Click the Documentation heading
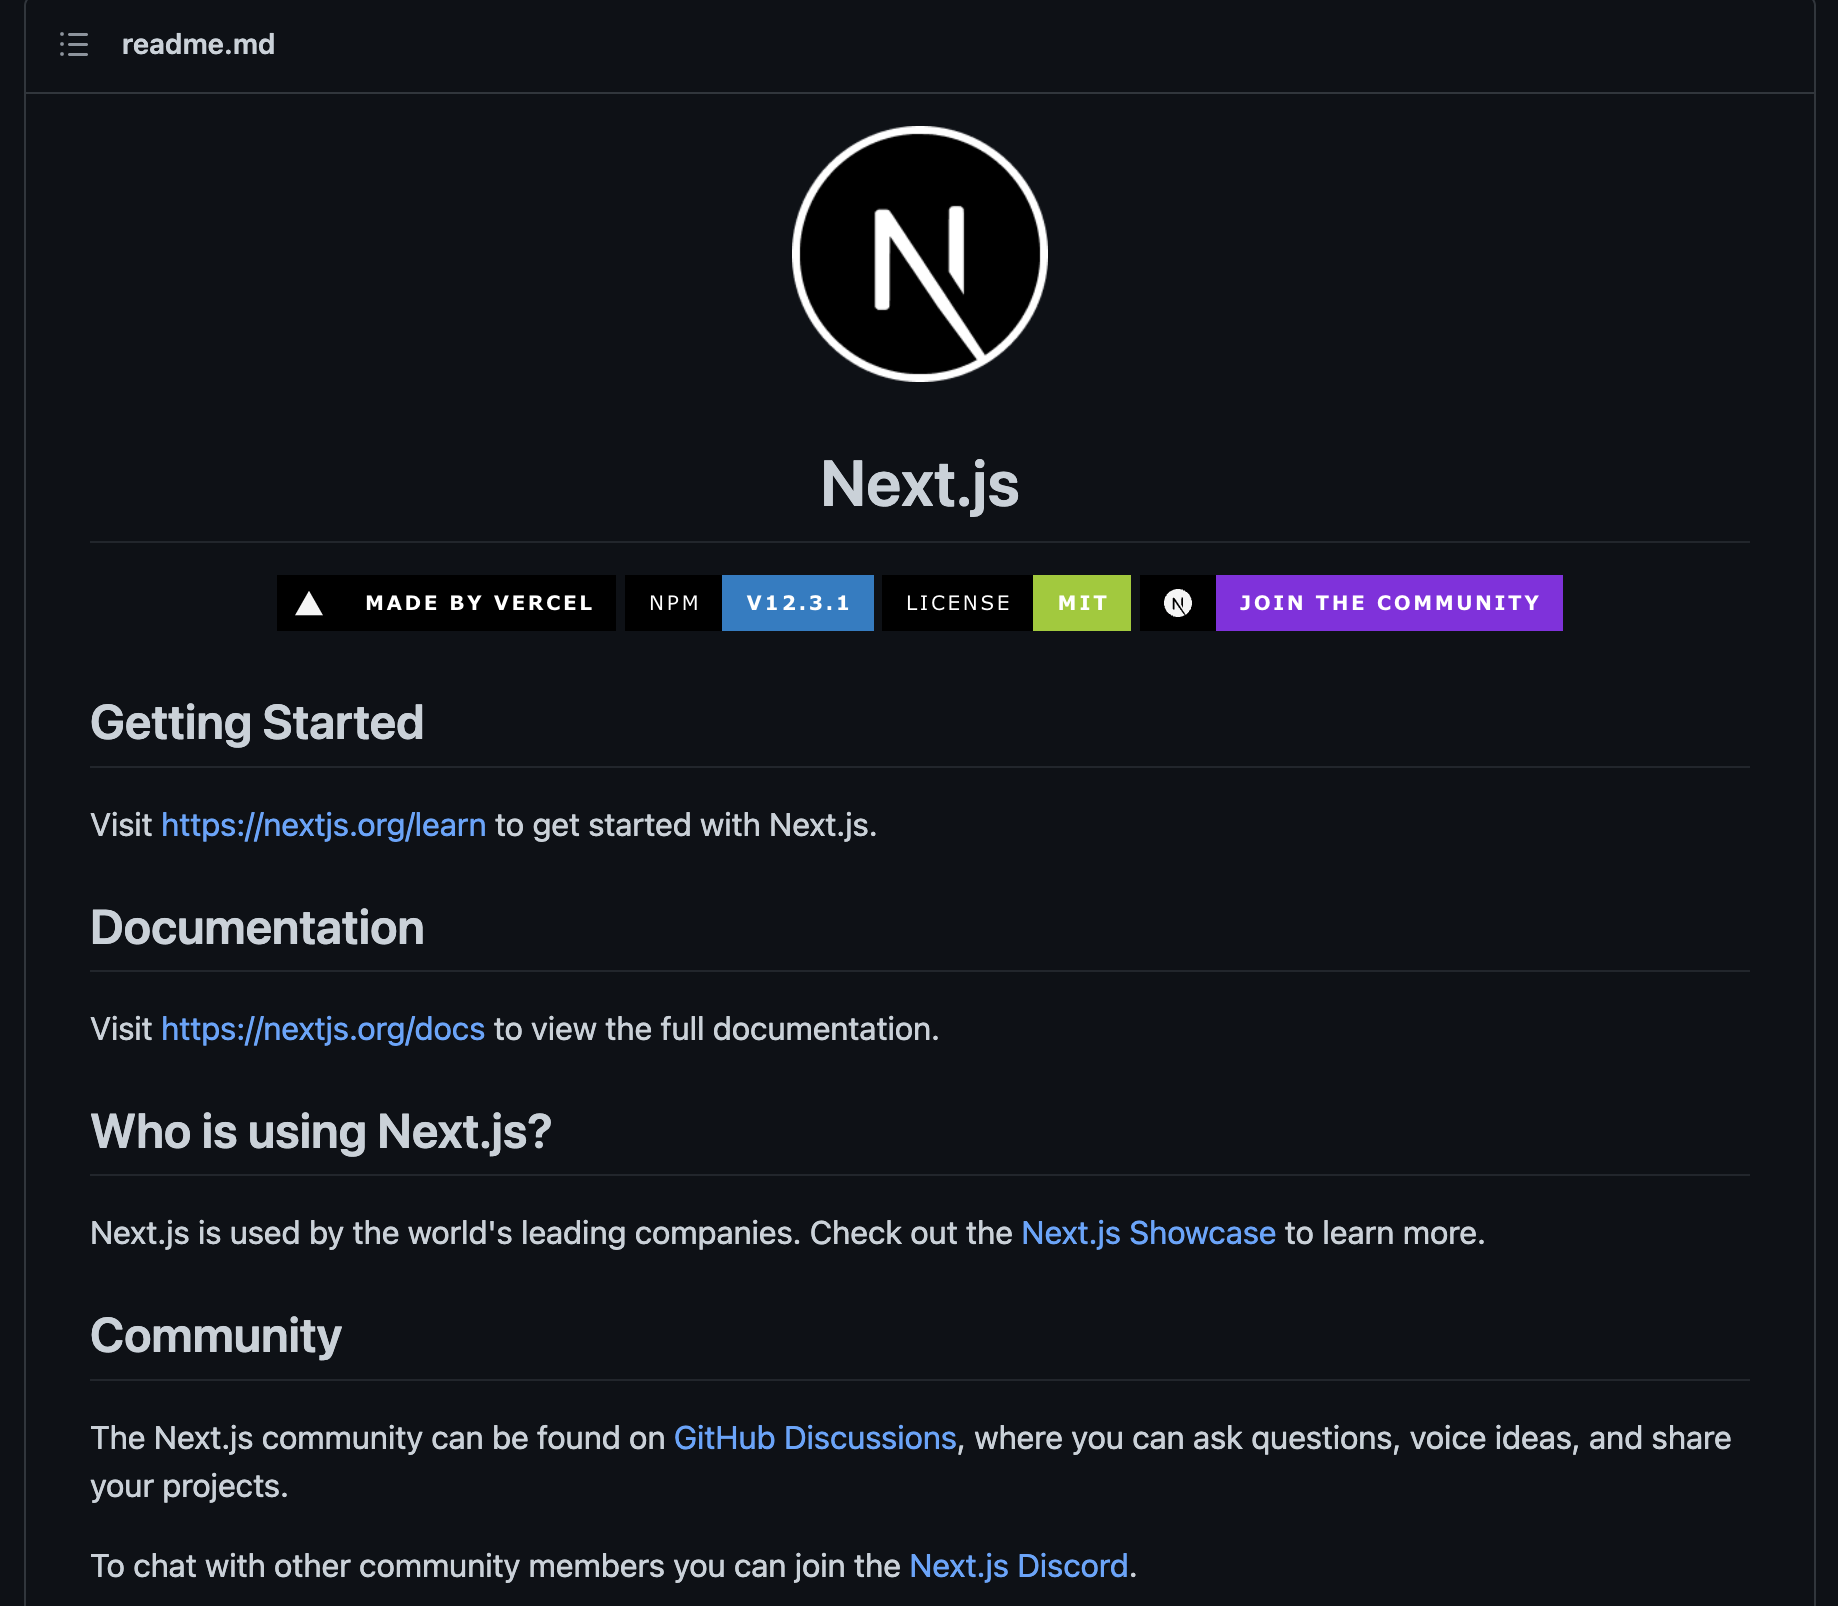The height and width of the screenshot is (1606, 1838). tap(257, 927)
